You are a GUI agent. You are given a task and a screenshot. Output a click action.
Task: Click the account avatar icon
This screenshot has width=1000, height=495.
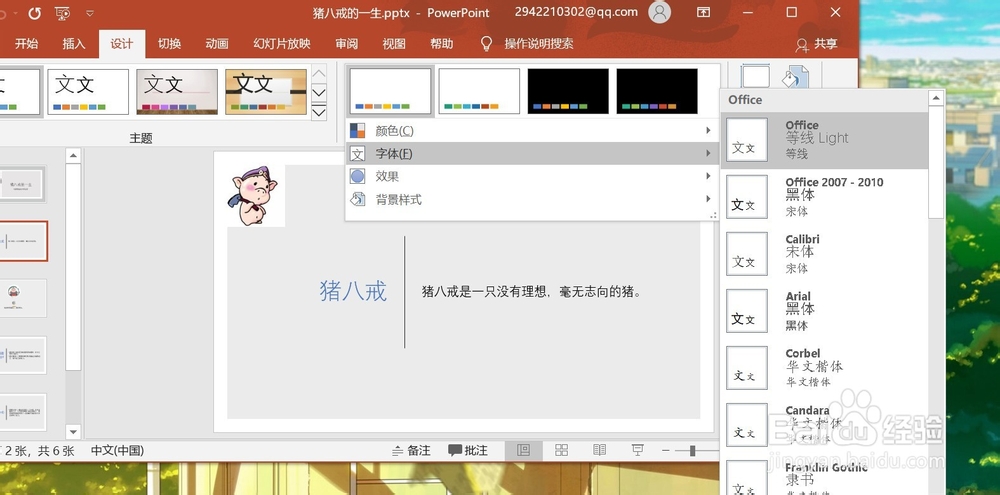tap(659, 12)
